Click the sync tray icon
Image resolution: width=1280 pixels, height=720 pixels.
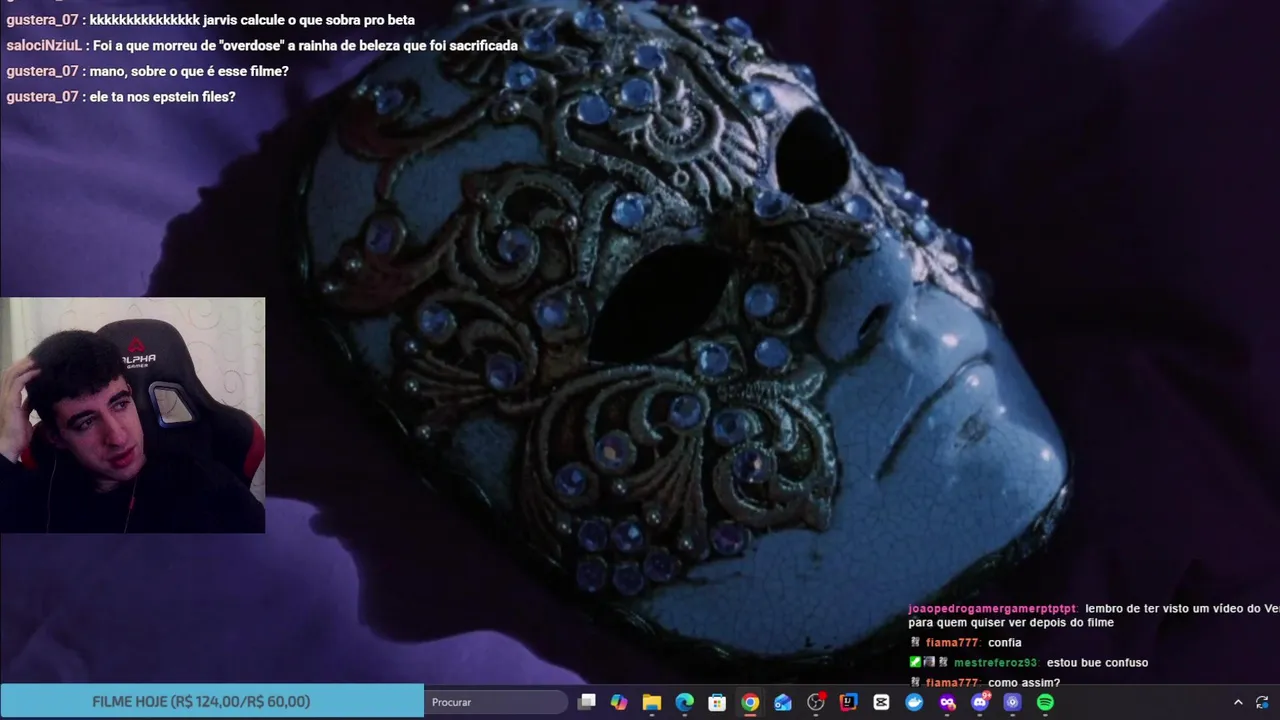(x=1262, y=702)
